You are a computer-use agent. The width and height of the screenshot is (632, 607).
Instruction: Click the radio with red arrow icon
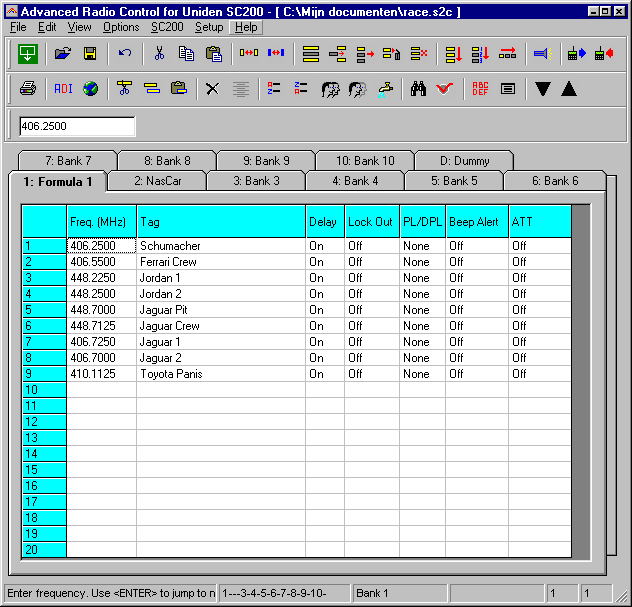[x=604, y=54]
